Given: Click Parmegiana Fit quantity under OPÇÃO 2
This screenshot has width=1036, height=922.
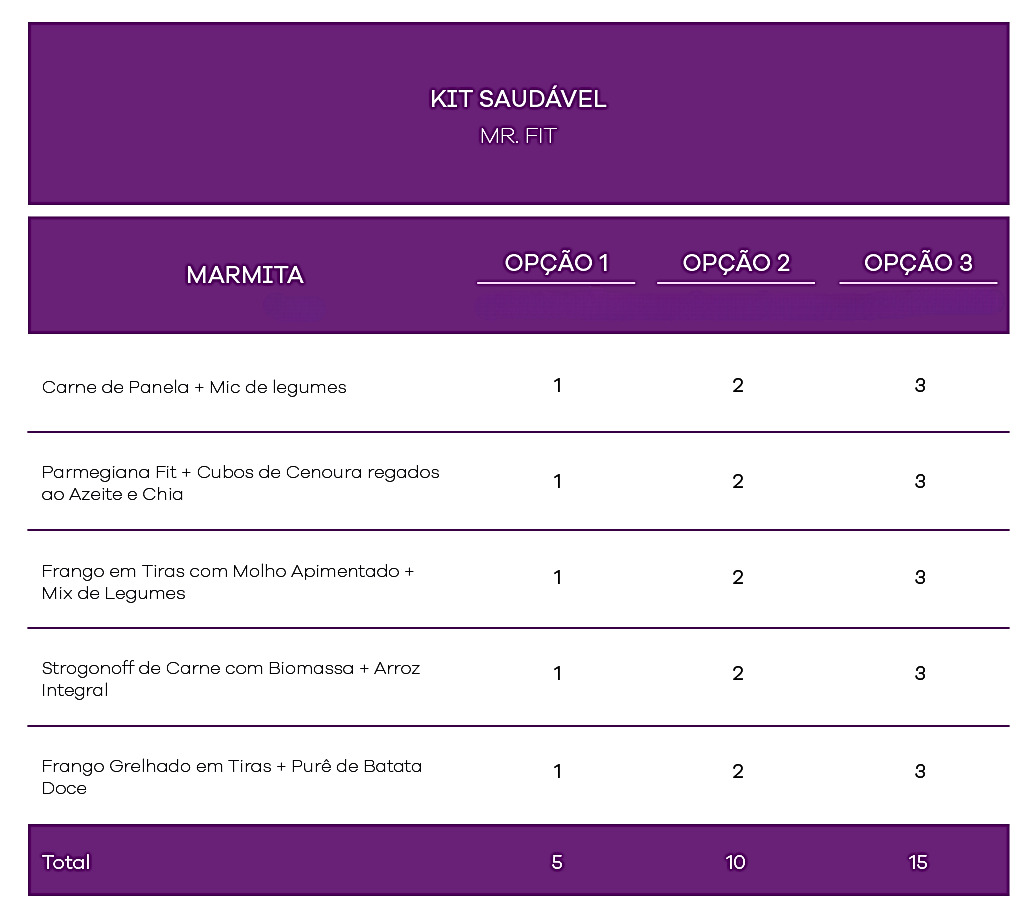Looking at the screenshot, I should [x=738, y=481].
